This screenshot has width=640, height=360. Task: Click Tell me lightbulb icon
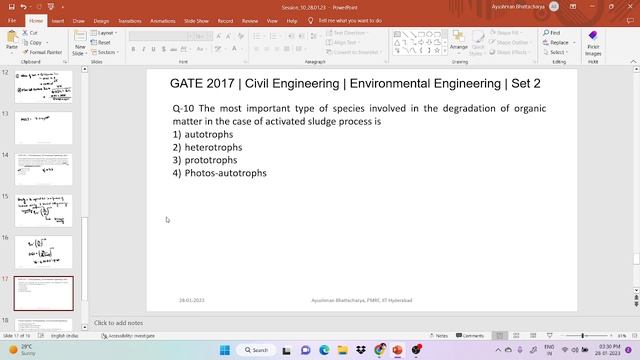[x=310, y=20]
